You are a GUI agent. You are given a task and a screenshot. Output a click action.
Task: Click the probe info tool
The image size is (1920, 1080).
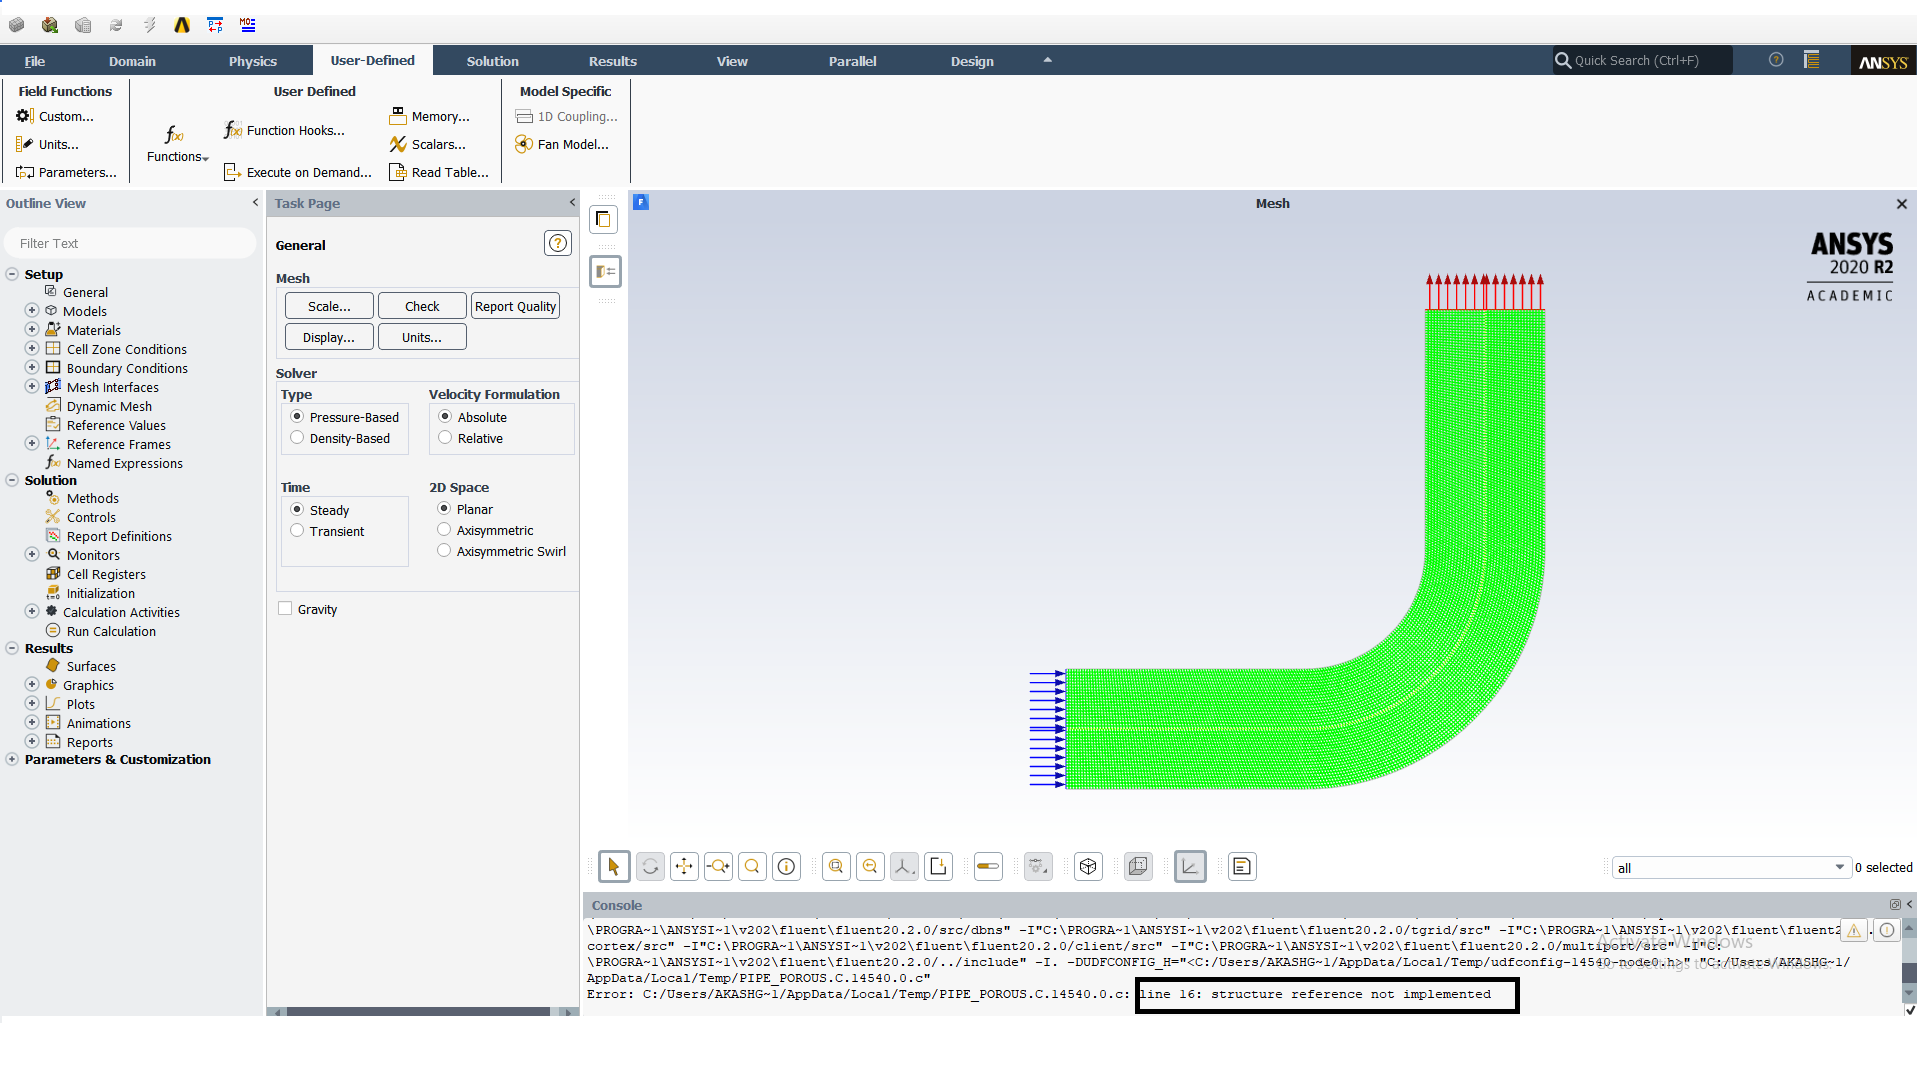[x=787, y=867]
